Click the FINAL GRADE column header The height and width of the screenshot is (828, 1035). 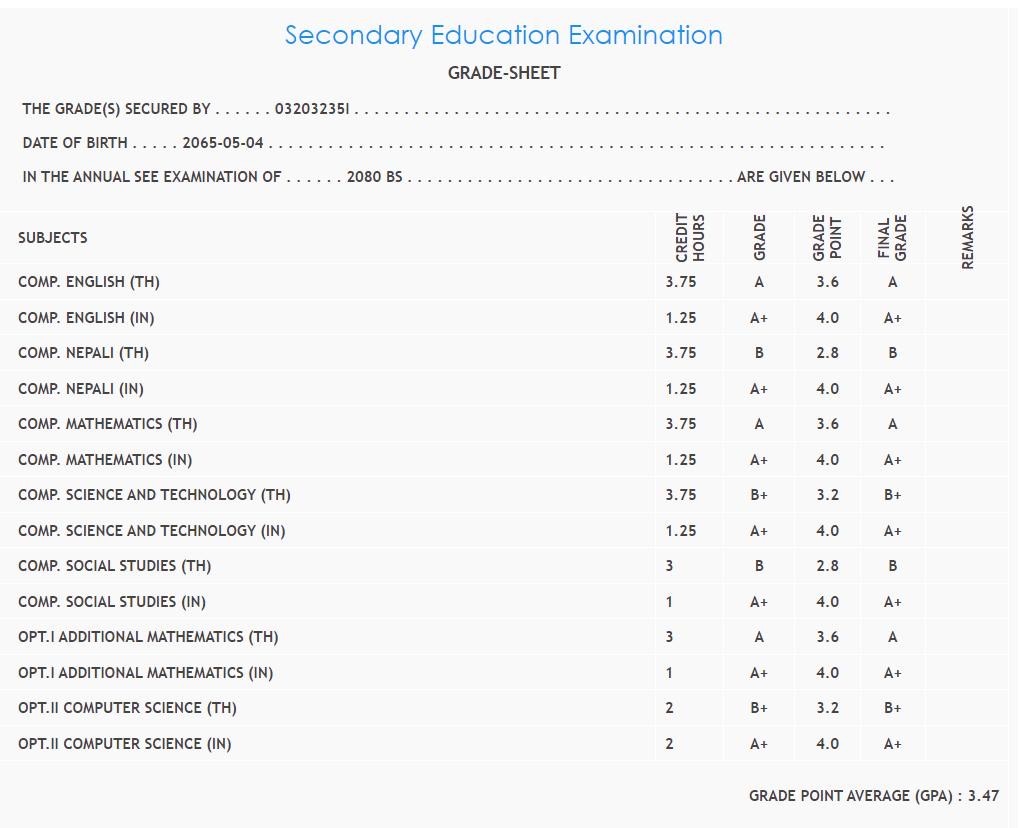(x=892, y=238)
